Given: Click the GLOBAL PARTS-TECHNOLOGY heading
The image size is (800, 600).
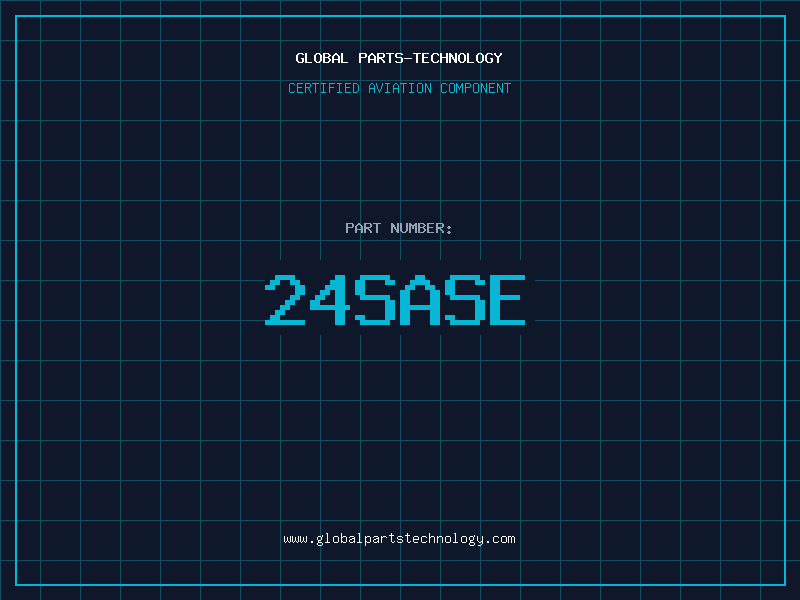Looking at the screenshot, I should [399, 58].
